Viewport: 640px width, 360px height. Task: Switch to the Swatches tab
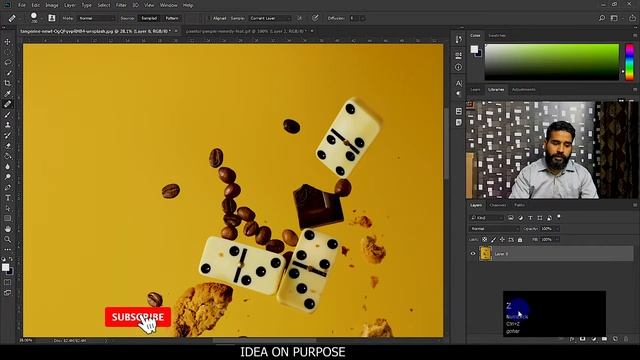tap(497, 36)
